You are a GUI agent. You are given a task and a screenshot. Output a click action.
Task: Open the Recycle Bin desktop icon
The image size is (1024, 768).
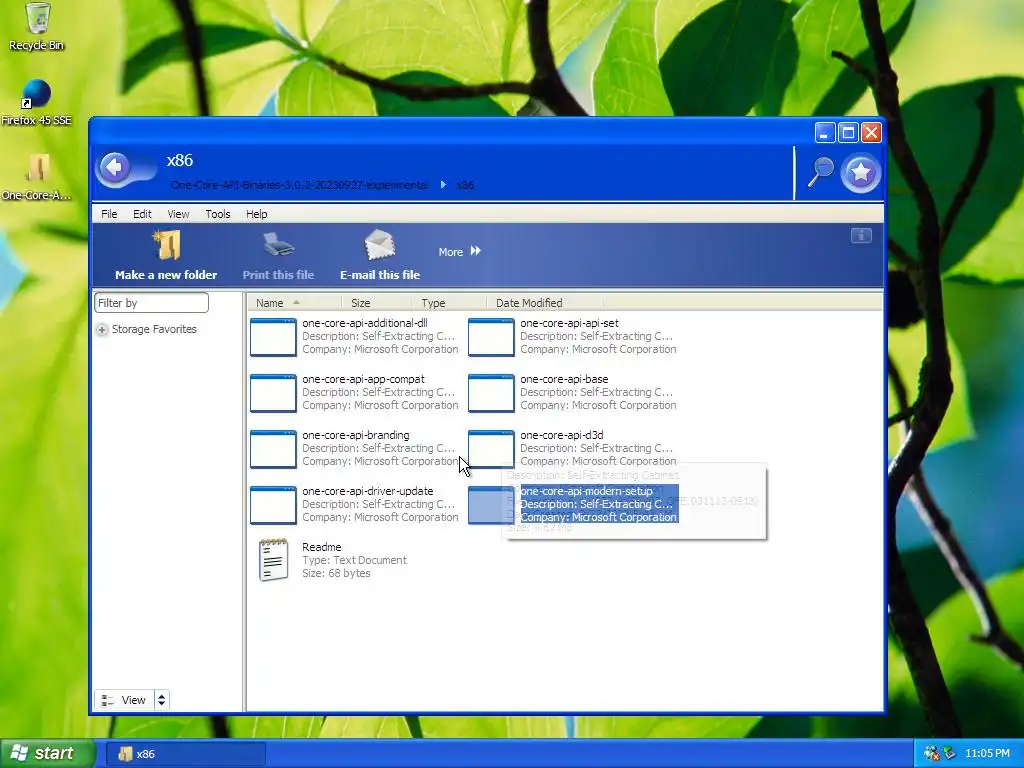37,26
